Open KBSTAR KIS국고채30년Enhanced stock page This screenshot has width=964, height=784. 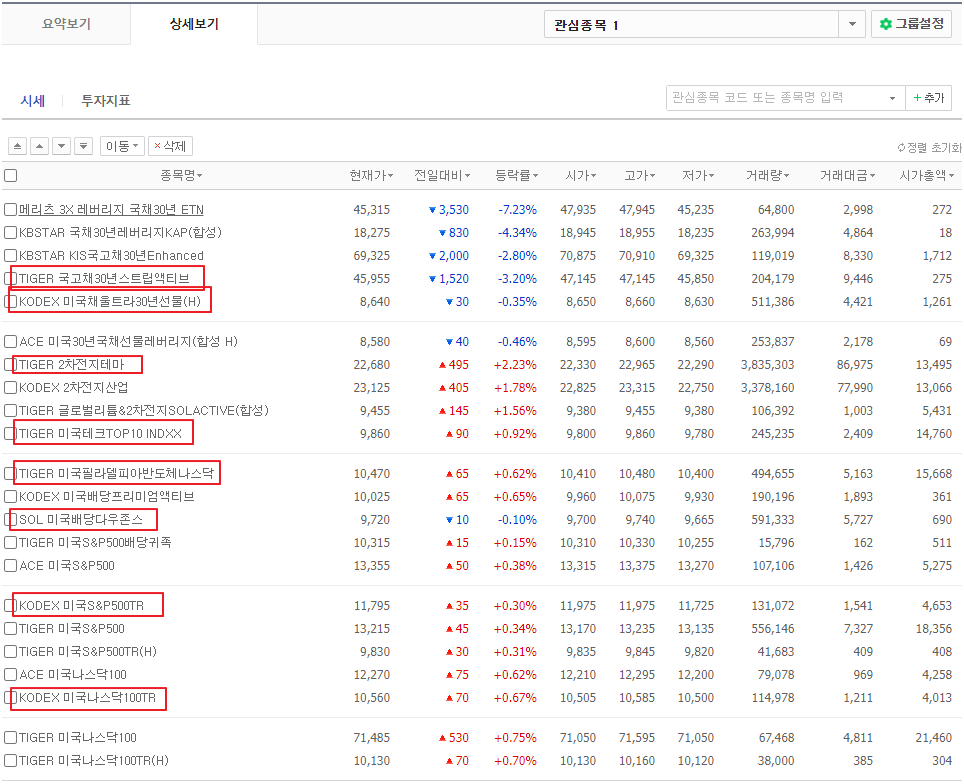pos(111,256)
